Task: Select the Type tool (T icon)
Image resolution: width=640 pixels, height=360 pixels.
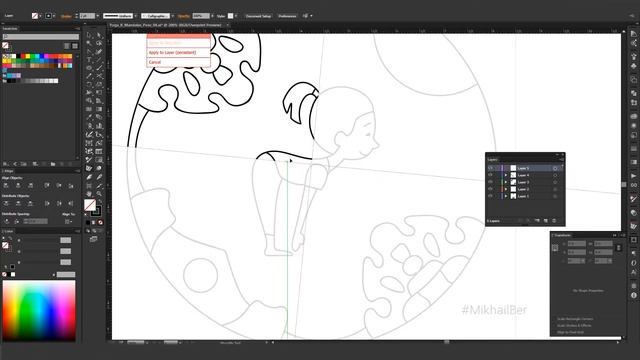Action: click(x=89, y=60)
